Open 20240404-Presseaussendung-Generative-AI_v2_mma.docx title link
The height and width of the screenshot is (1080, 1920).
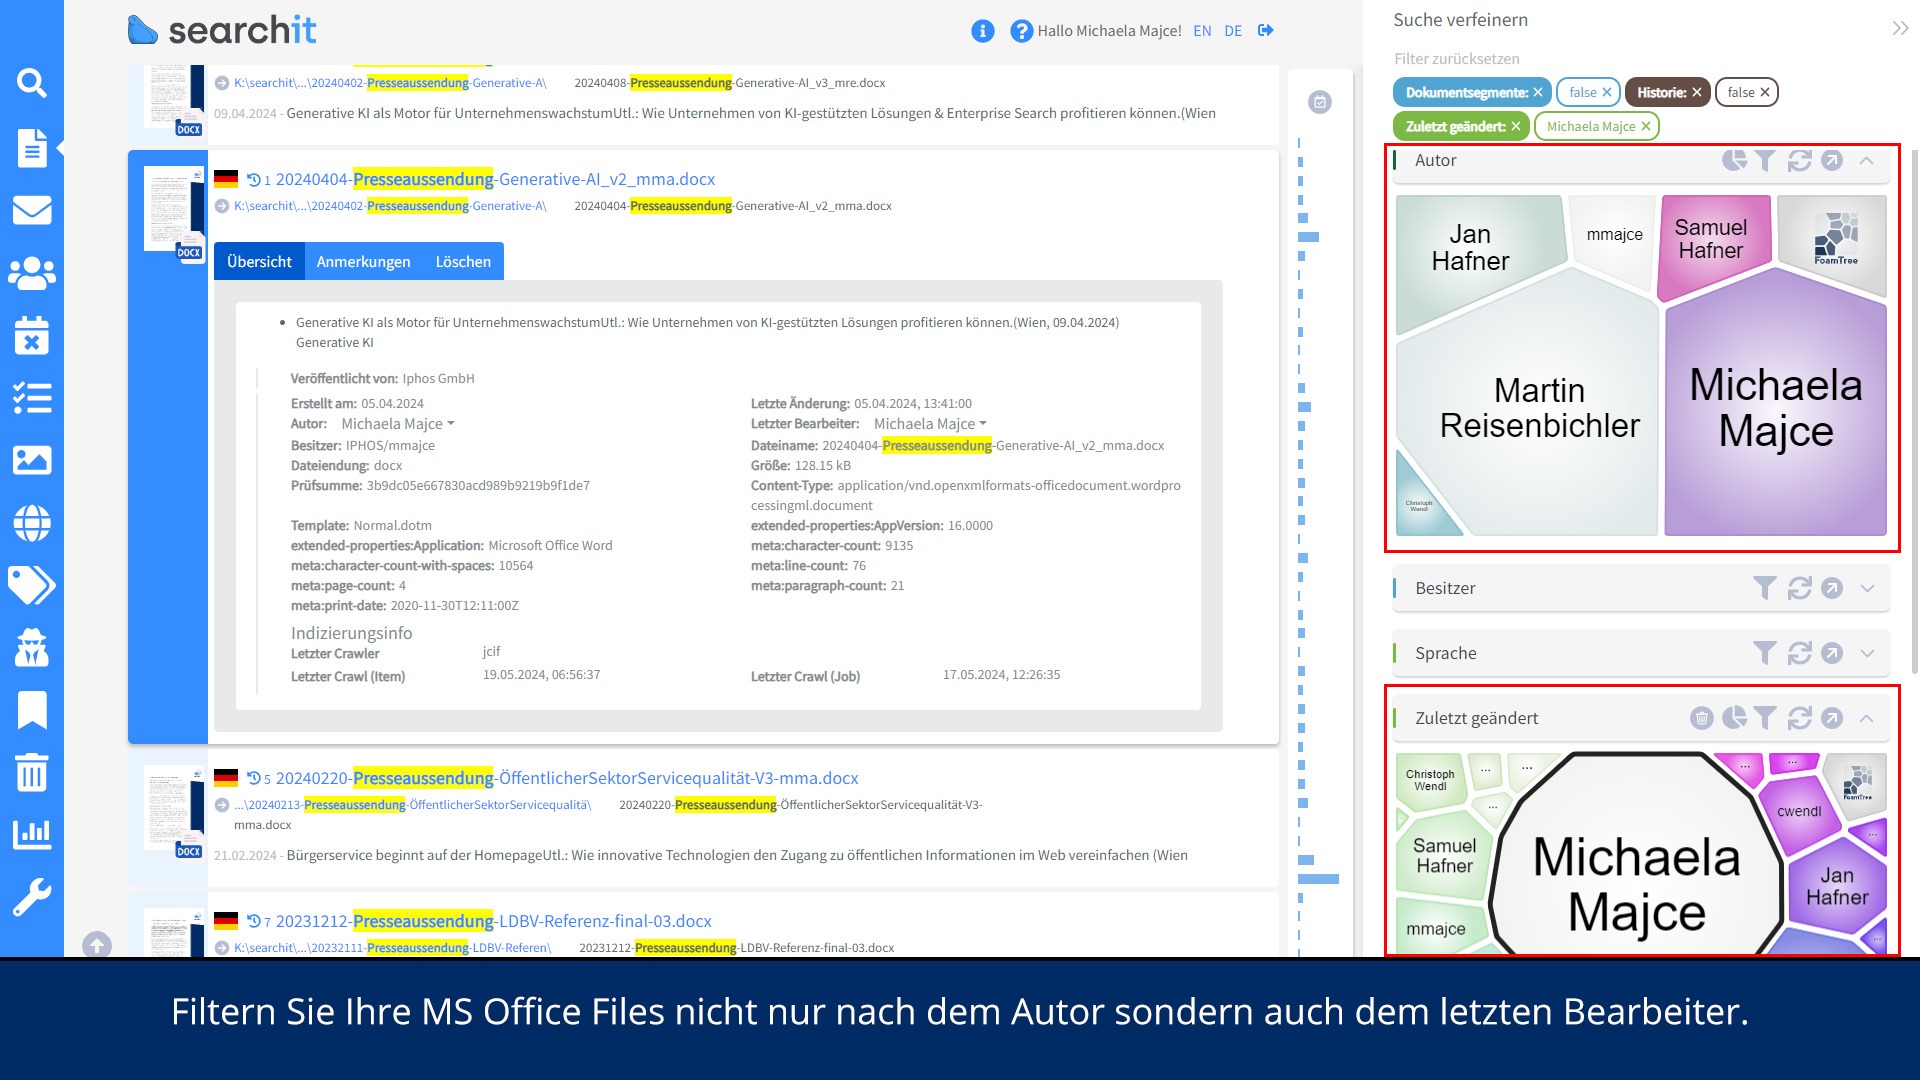pos(495,179)
